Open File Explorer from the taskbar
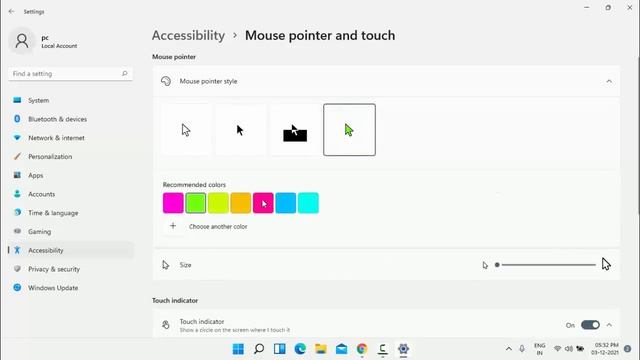Image resolution: width=640 pixels, height=360 pixels. [321, 349]
